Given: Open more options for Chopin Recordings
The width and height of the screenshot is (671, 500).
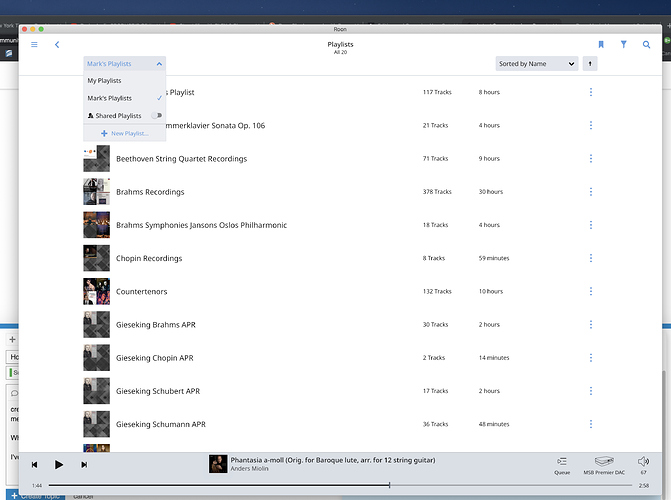Looking at the screenshot, I should click(591, 258).
